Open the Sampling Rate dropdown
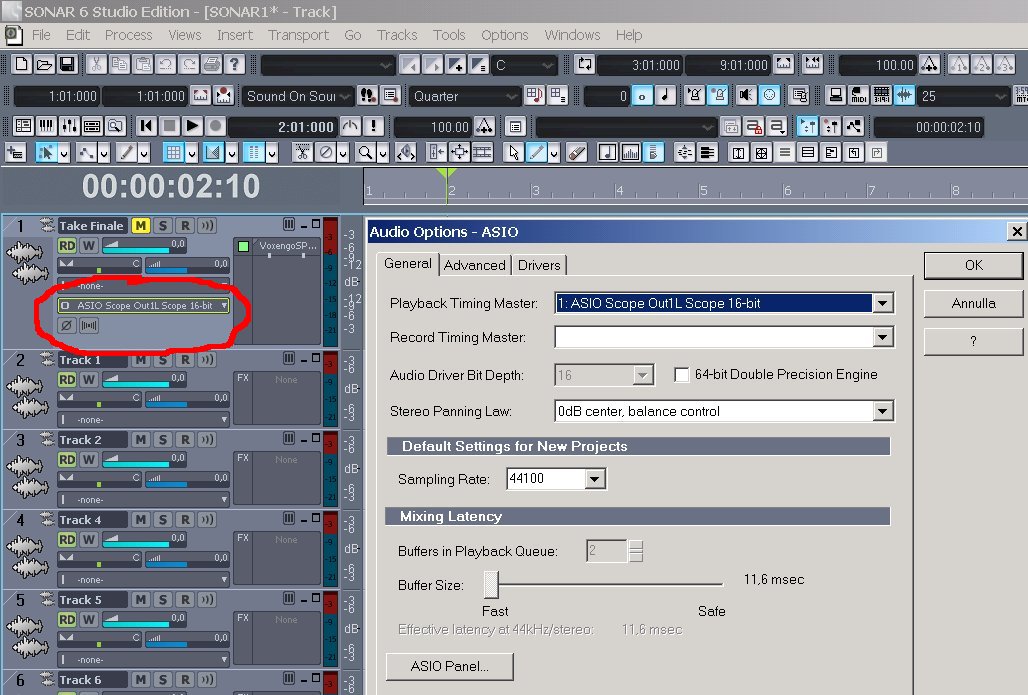 595,479
